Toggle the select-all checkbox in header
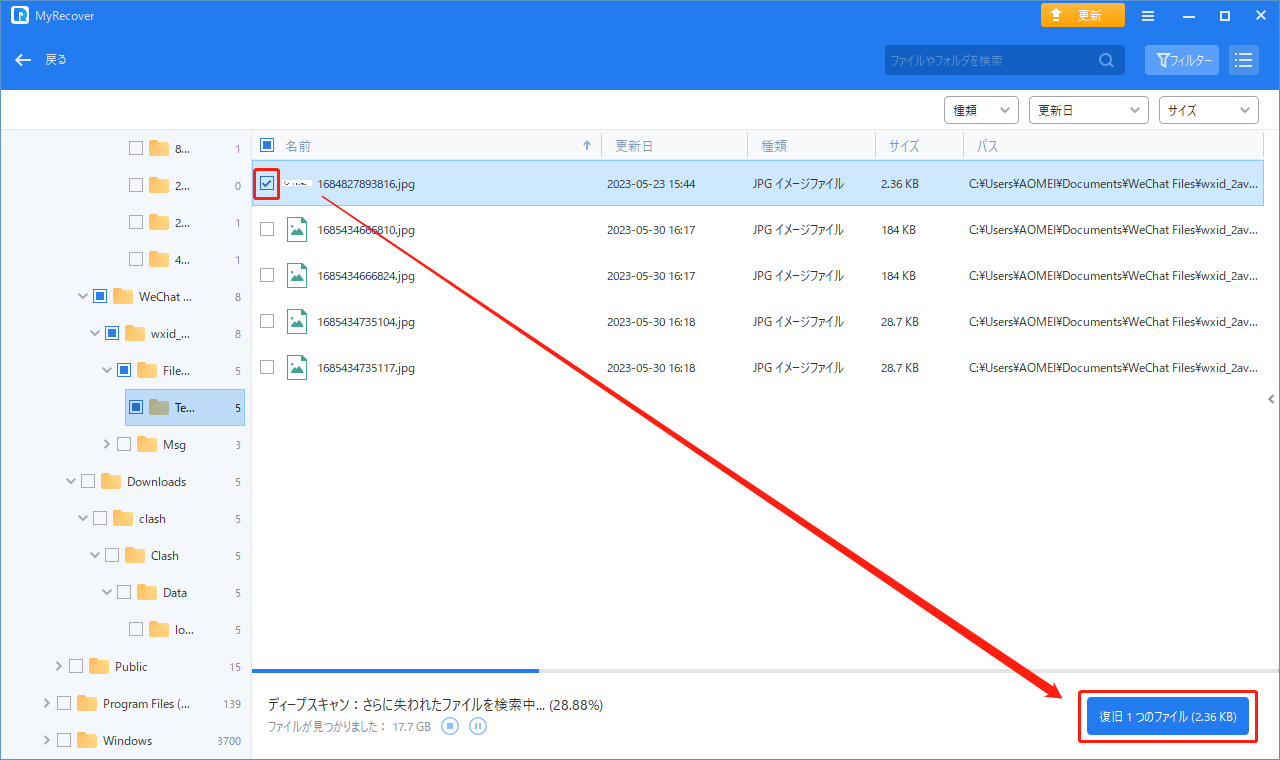This screenshot has height=760, width=1280. tap(267, 145)
